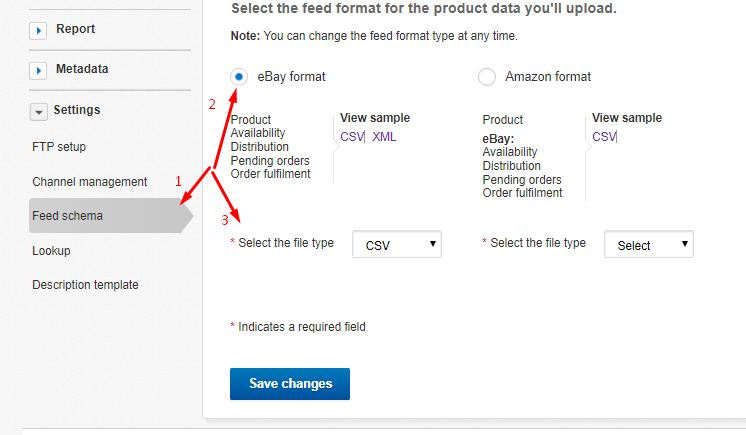
Task: Click the Settings heading label
Action: coord(77,110)
